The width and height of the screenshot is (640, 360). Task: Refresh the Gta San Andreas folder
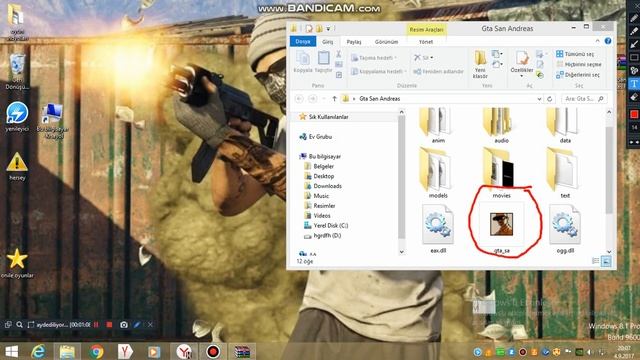[x=549, y=99]
